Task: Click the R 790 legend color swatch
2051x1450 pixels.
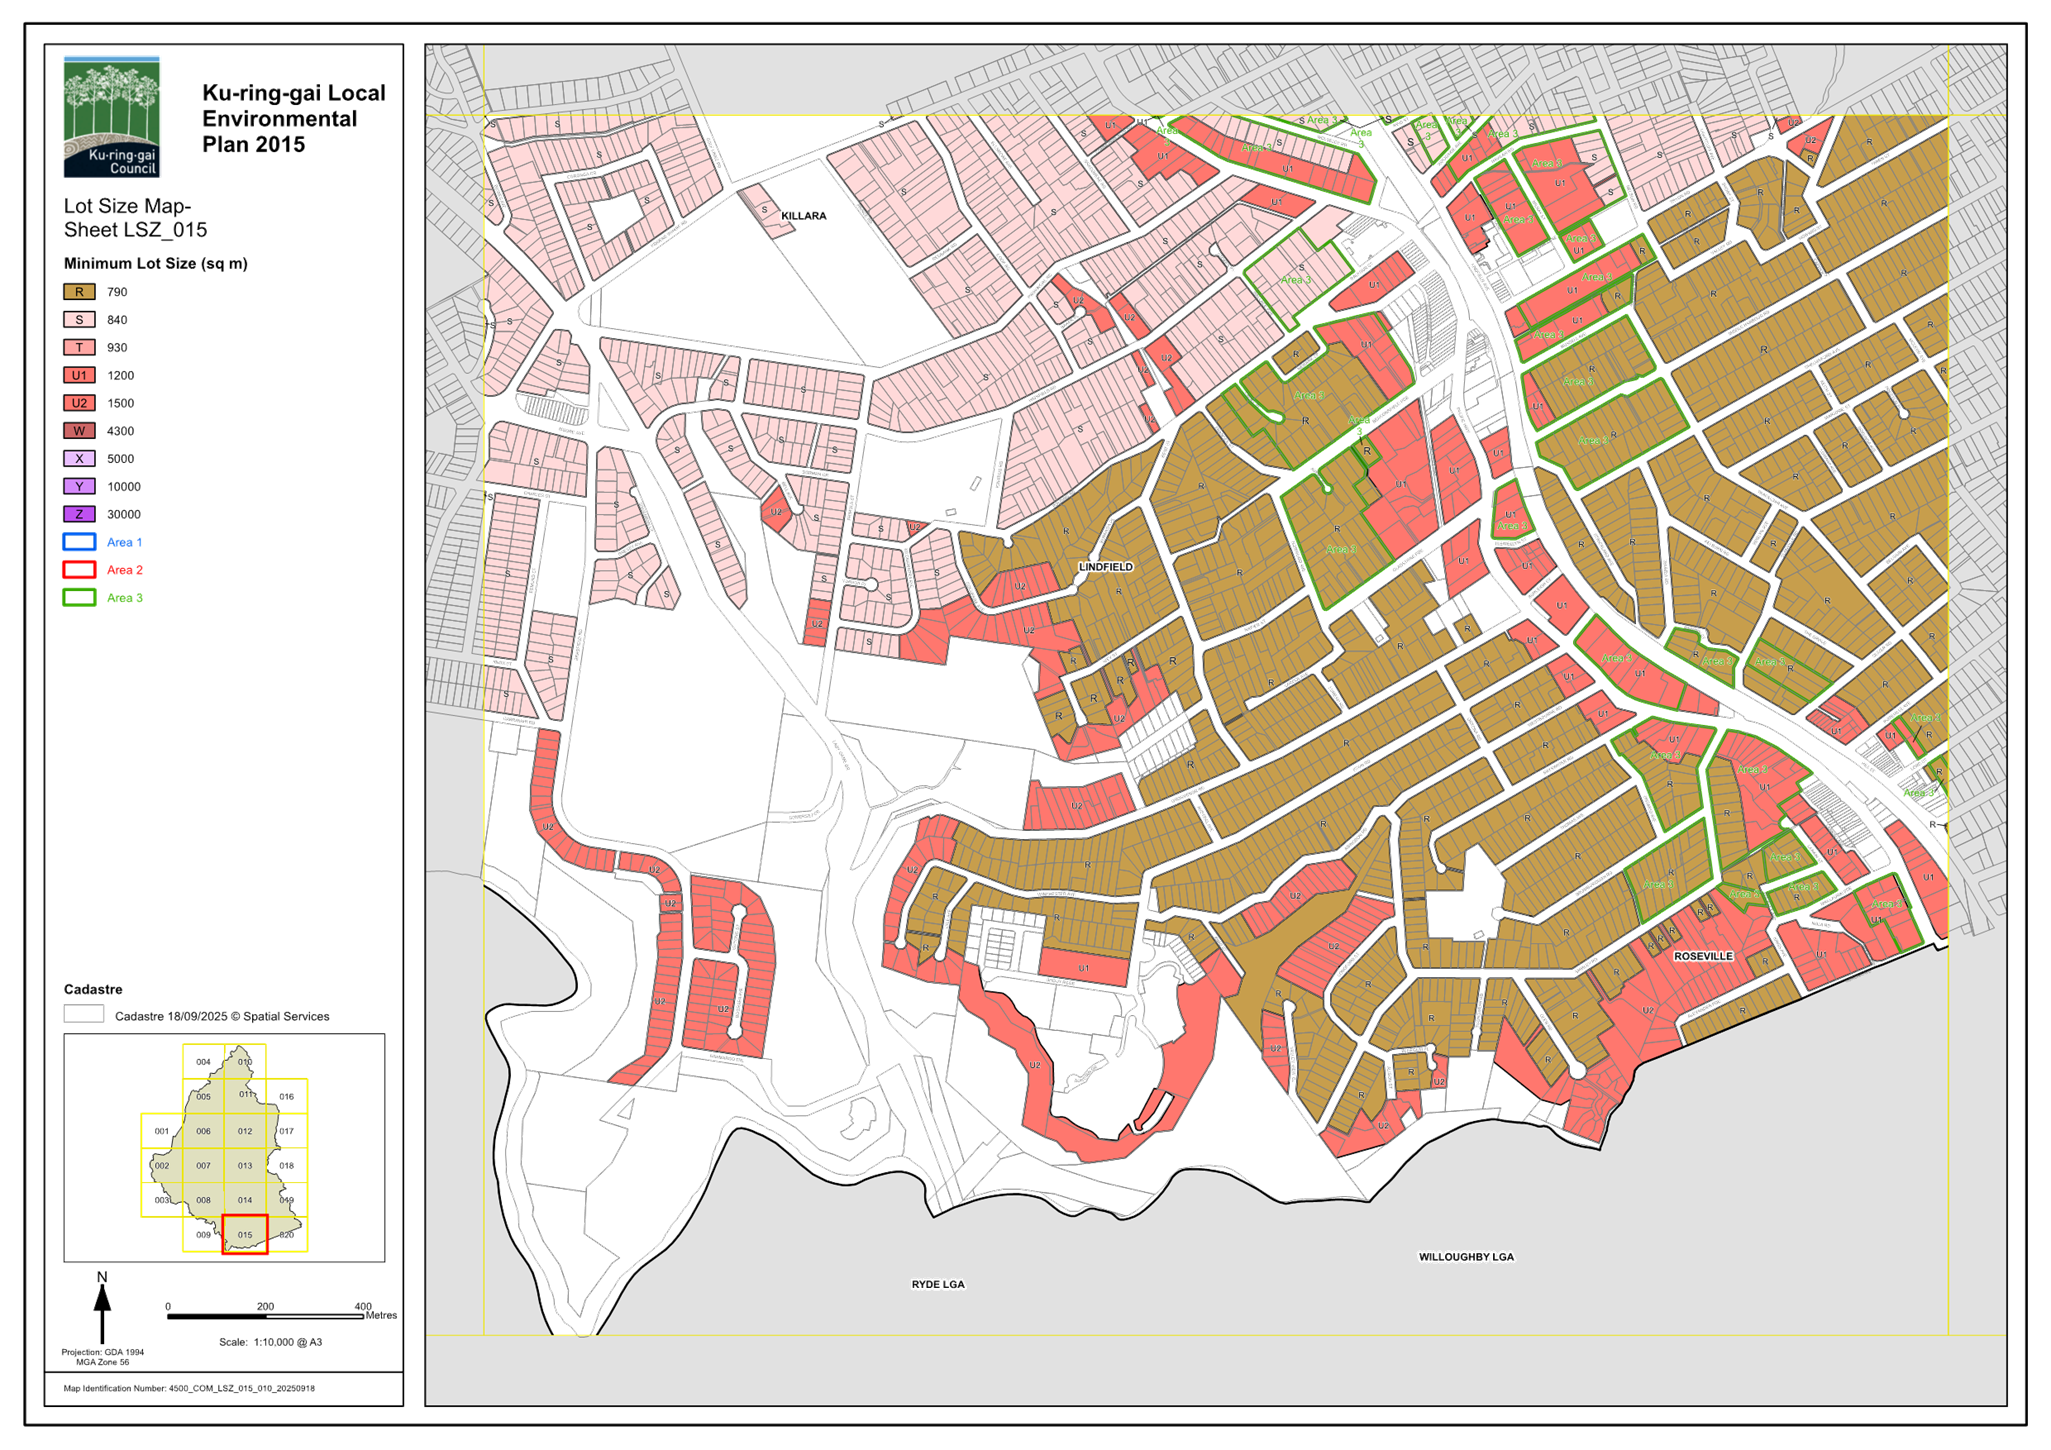Action: [x=80, y=292]
